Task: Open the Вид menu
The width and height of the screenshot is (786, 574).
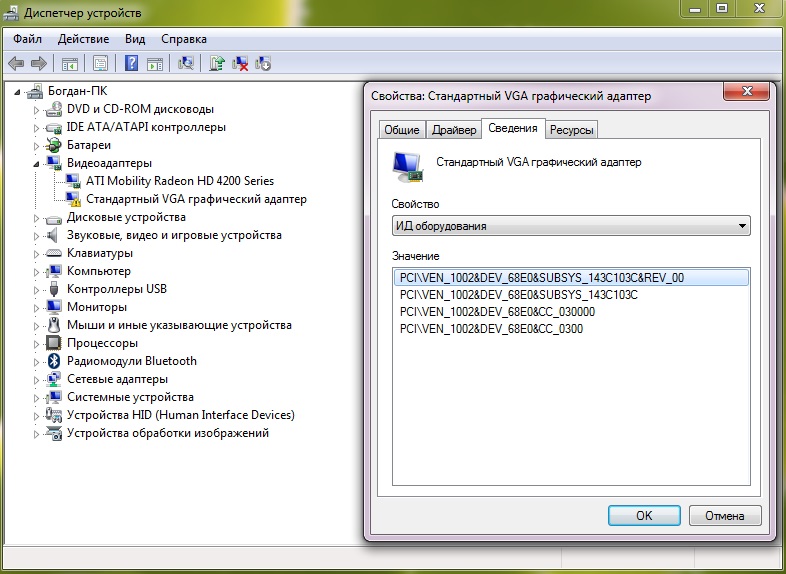Action: (x=135, y=39)
